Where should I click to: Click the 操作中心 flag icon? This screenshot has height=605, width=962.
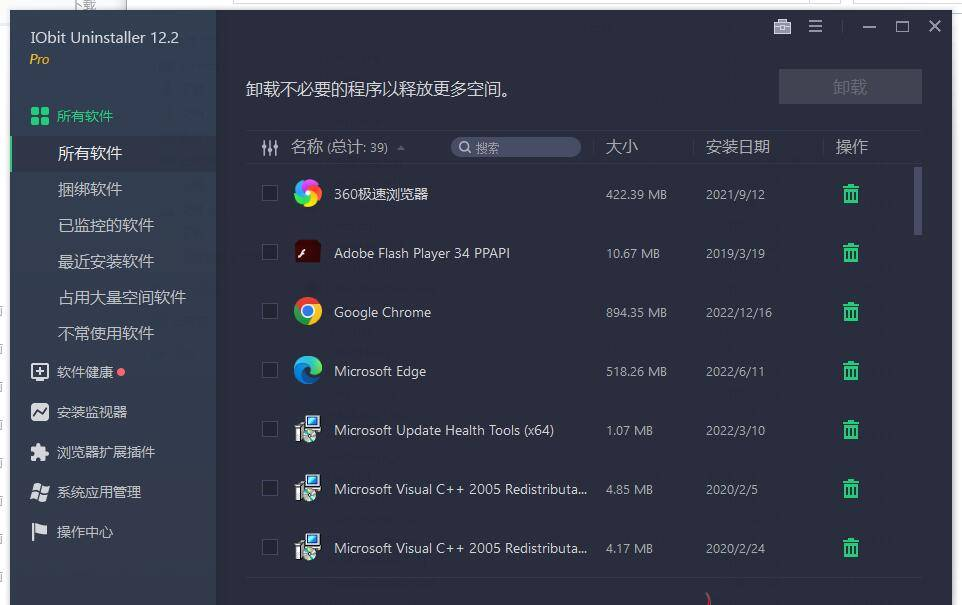[39, 532]
